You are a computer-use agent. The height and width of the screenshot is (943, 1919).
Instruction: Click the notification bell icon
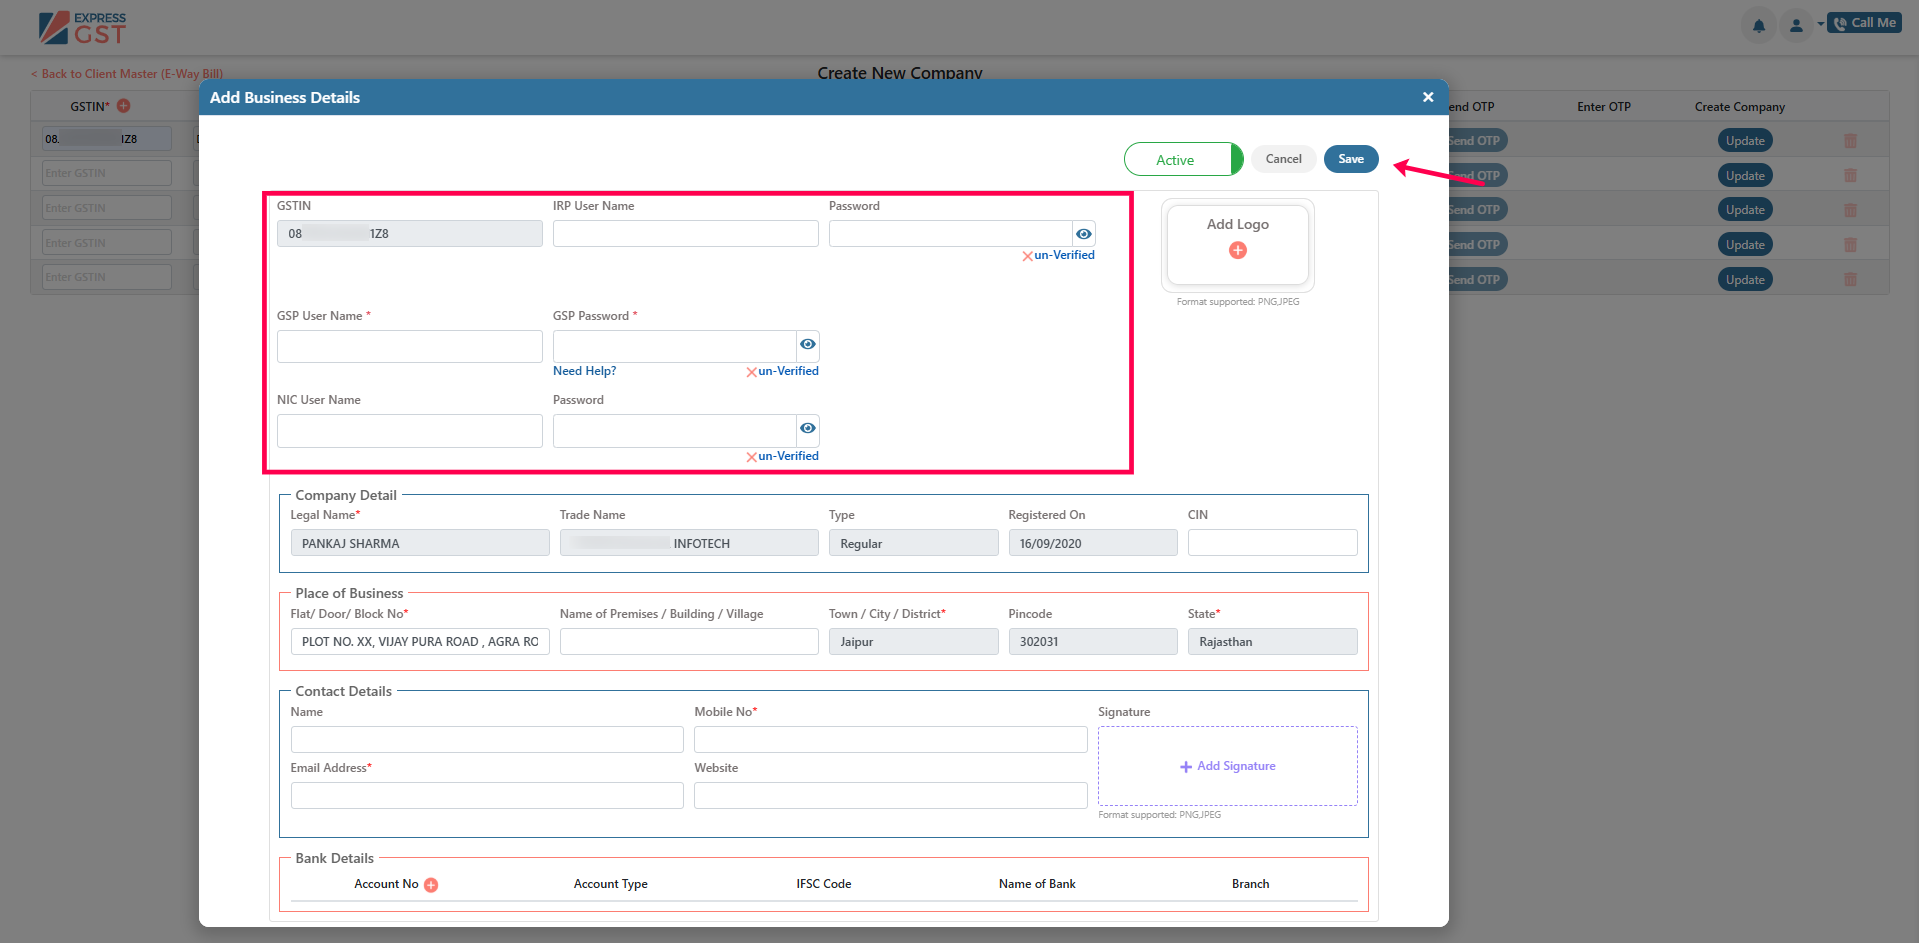[x=1758, y=25]
